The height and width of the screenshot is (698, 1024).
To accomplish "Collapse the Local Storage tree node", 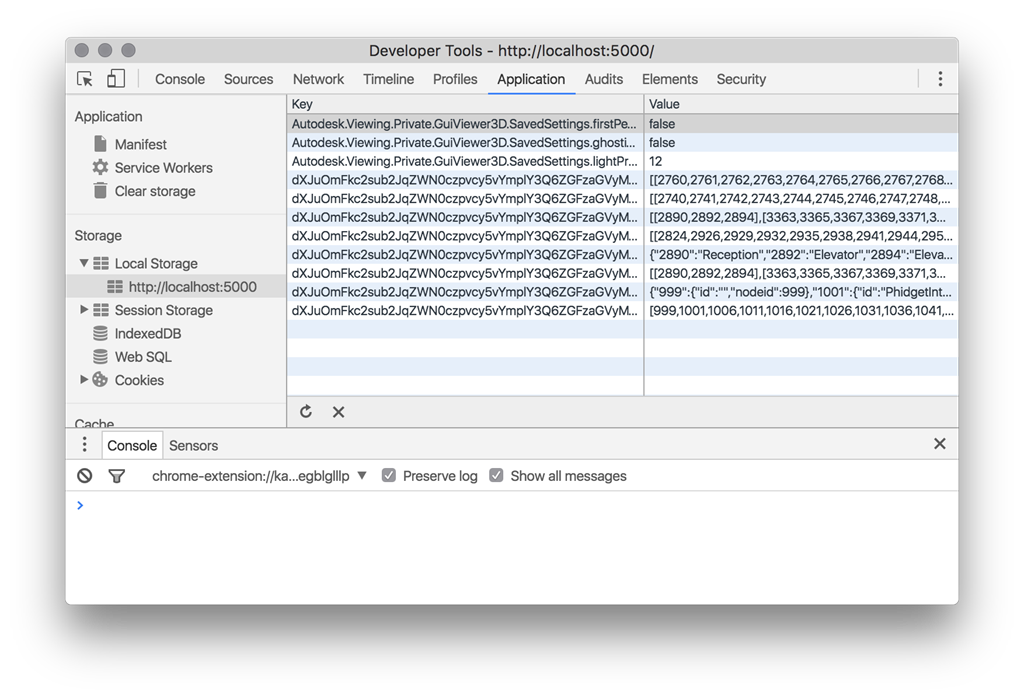I will click(x=84, y=264).
